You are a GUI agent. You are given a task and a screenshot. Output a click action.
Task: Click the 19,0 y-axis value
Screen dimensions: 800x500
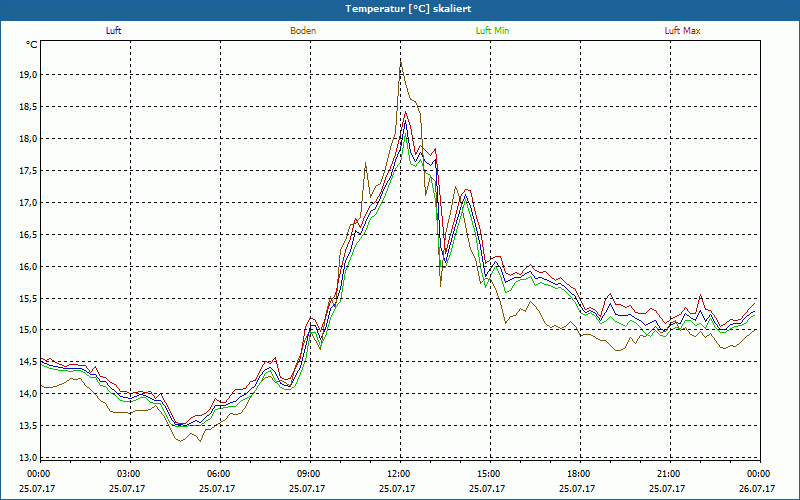tap(30, 74)
